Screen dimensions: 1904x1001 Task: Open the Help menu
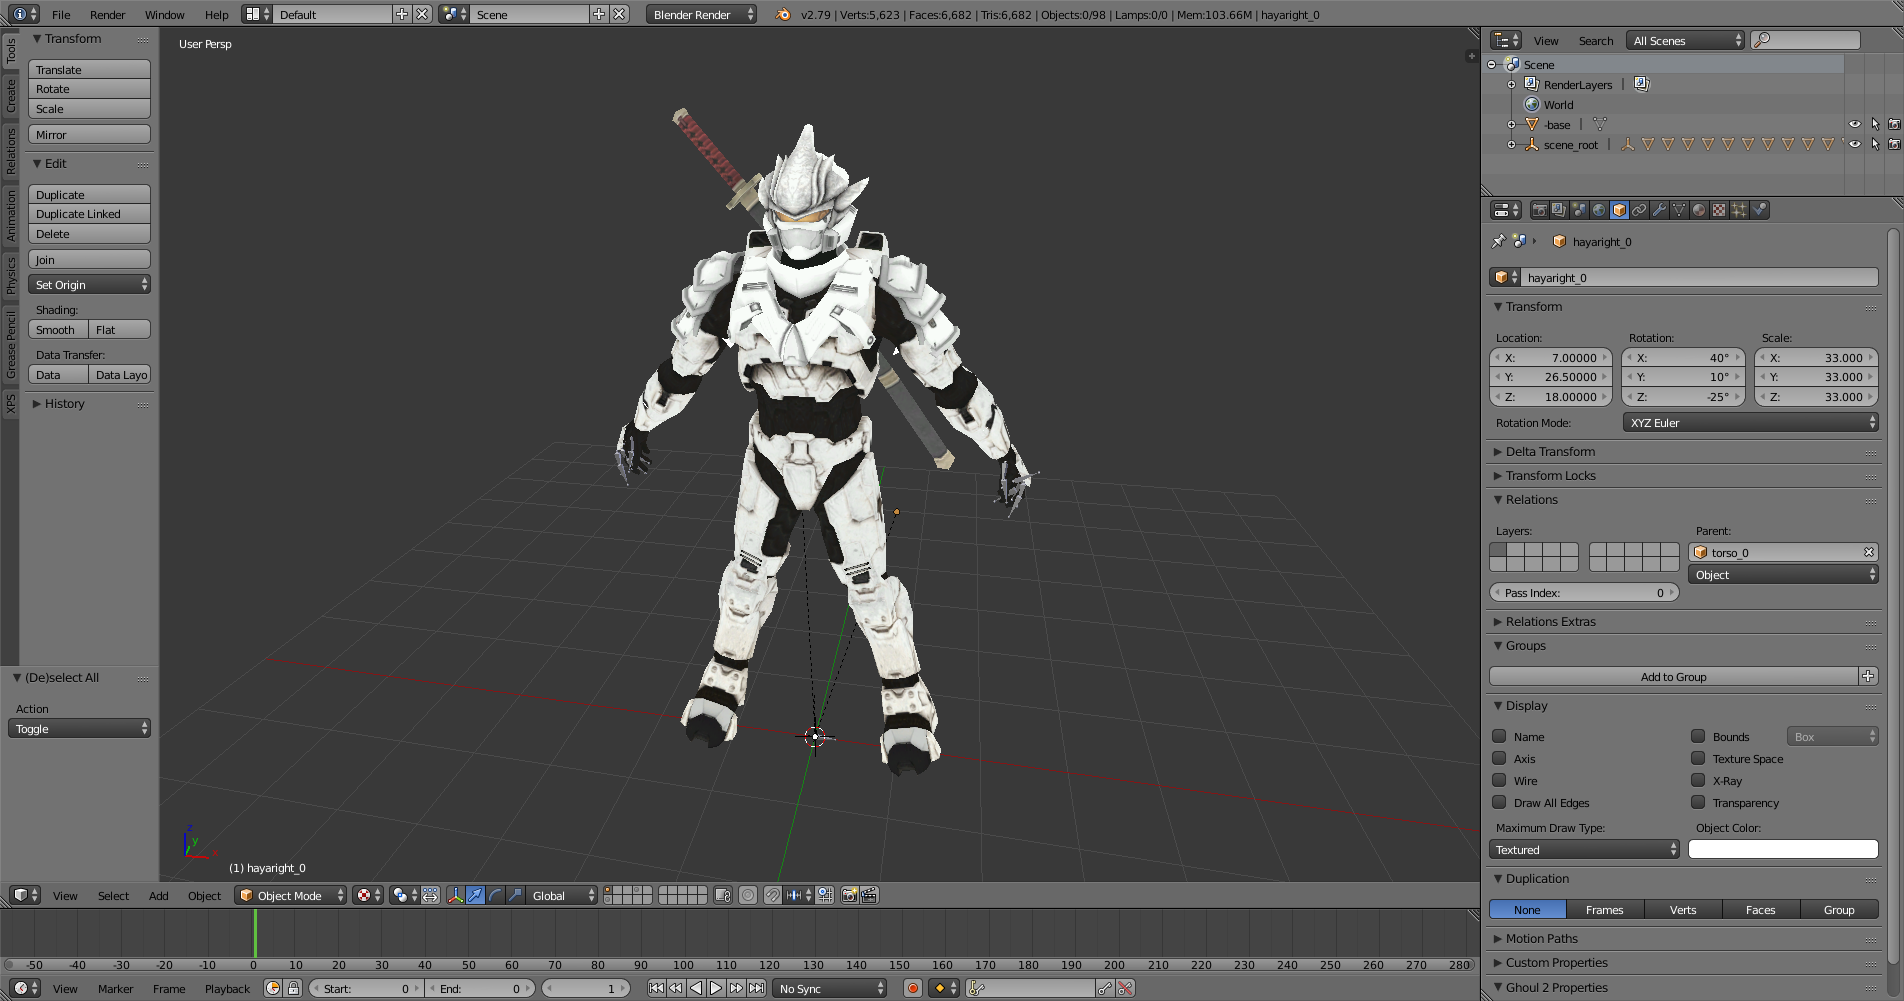click(x=217, y=15)
